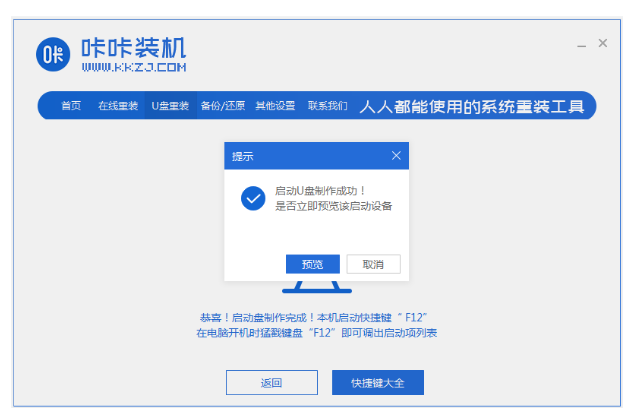Click the 咔咔装机 title text
Screen dimensions: 639x413
pyautogui.click(x=134, y=48)
